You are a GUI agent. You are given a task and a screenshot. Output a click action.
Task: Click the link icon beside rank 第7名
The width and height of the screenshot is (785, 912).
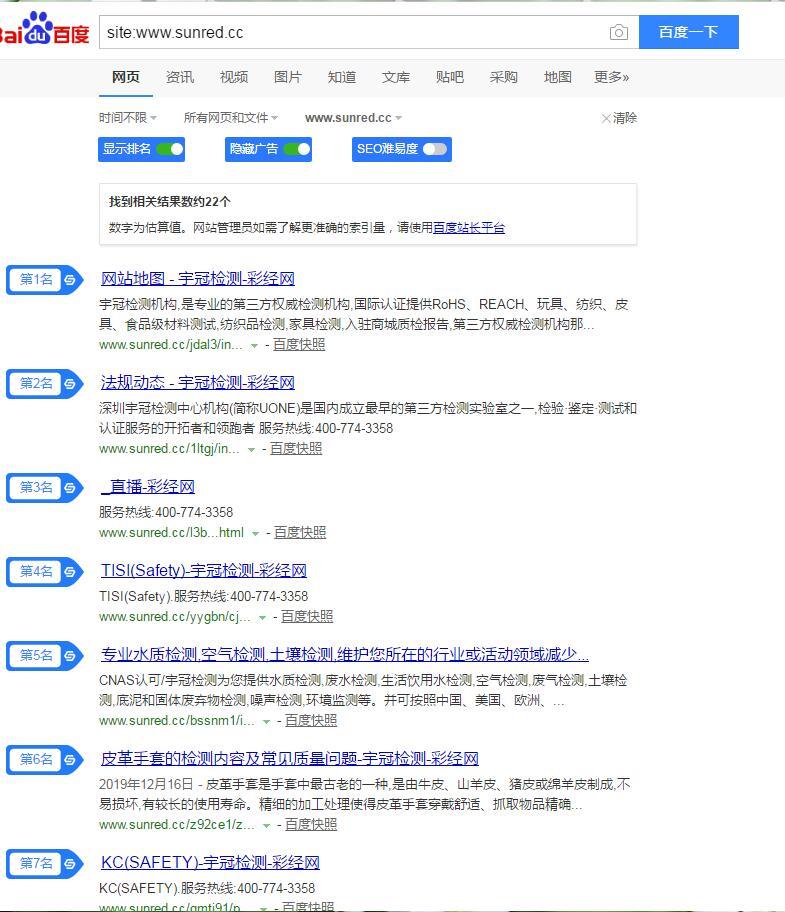click(x=70, y=864)
